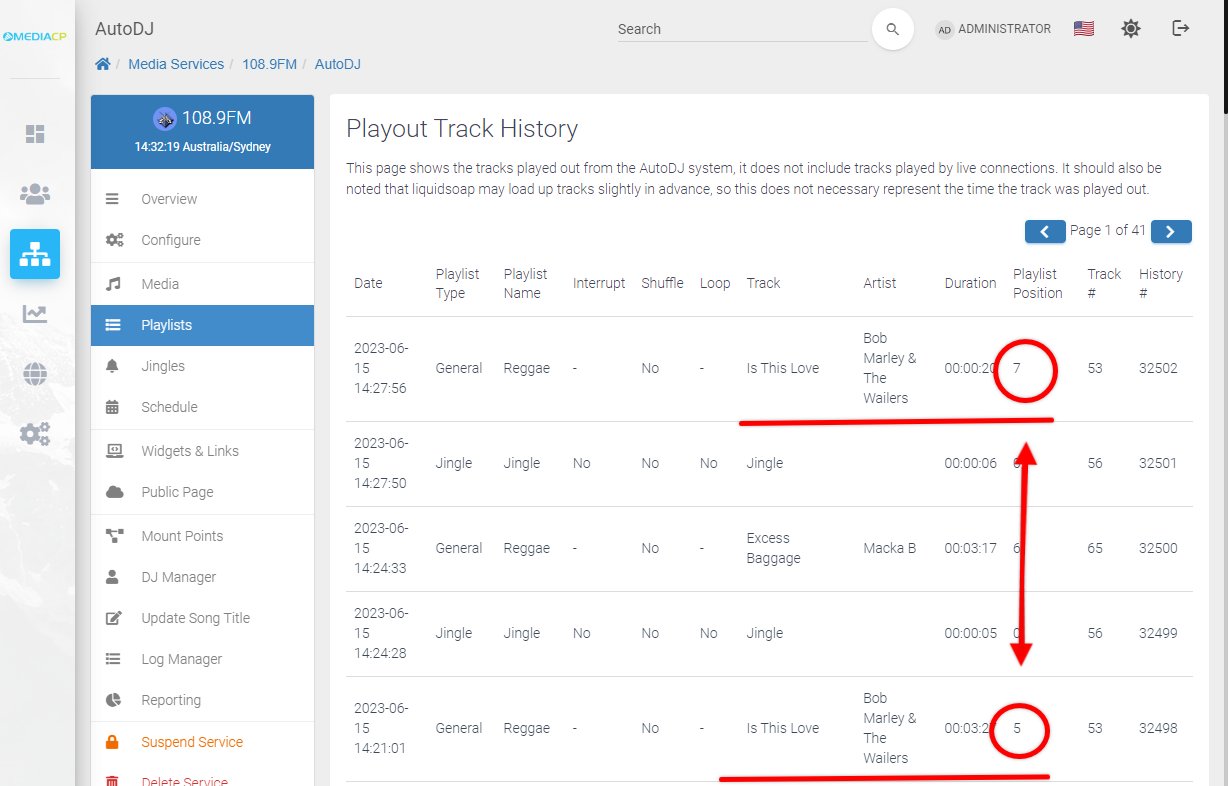Open the settings gears icon in left rail

[x=35, y=434]
